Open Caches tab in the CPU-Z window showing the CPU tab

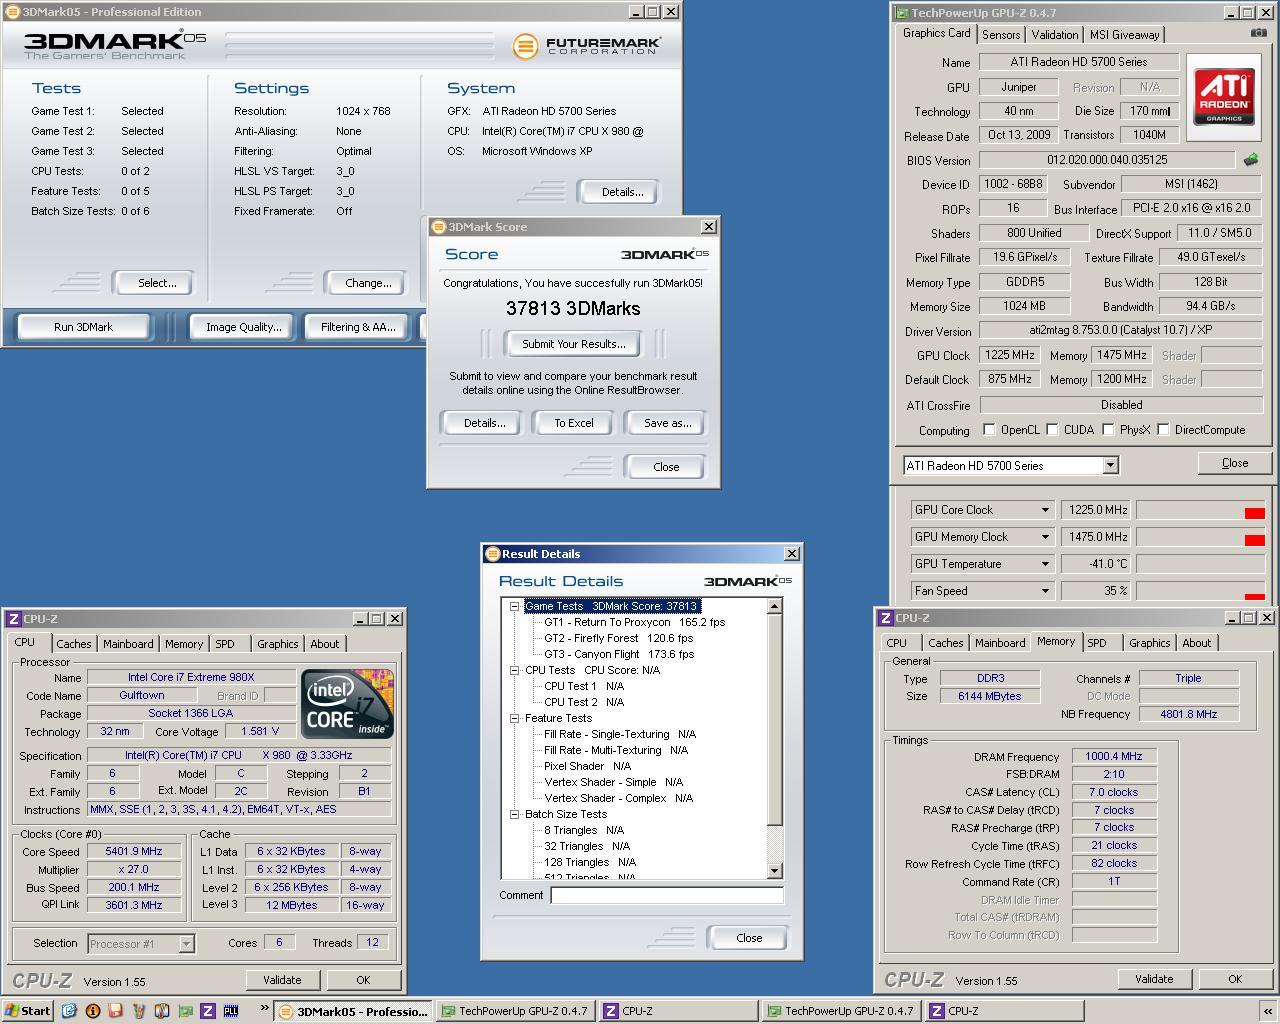click(x=73, y=644)
